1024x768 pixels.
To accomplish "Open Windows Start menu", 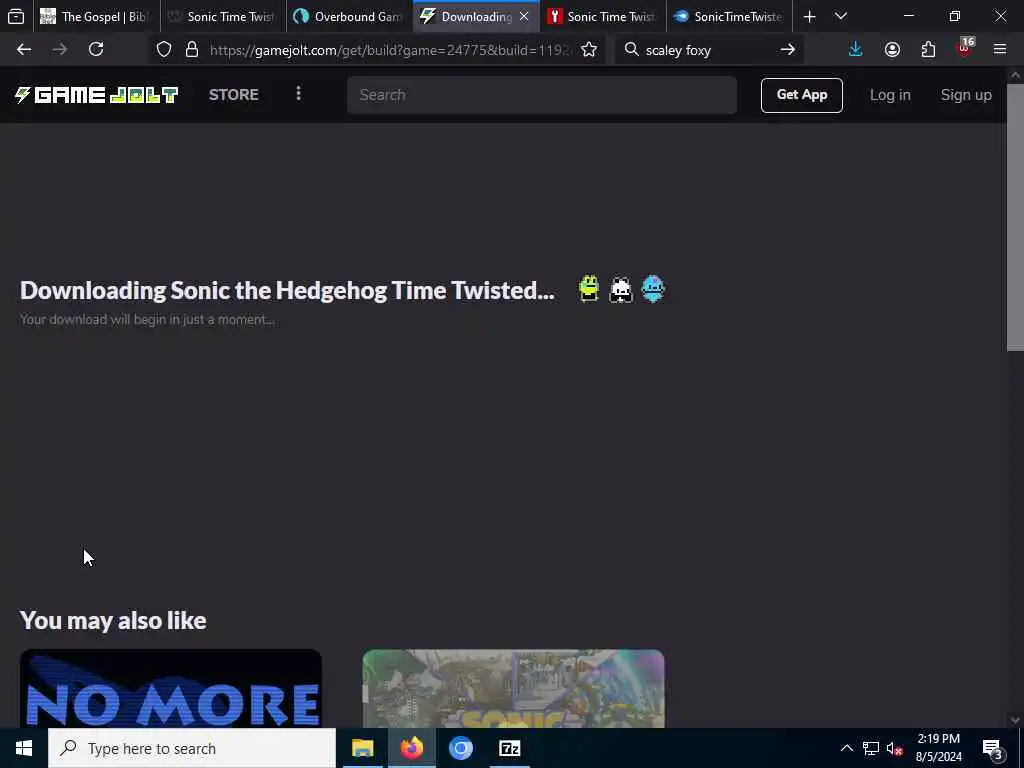I will point(24,748).
